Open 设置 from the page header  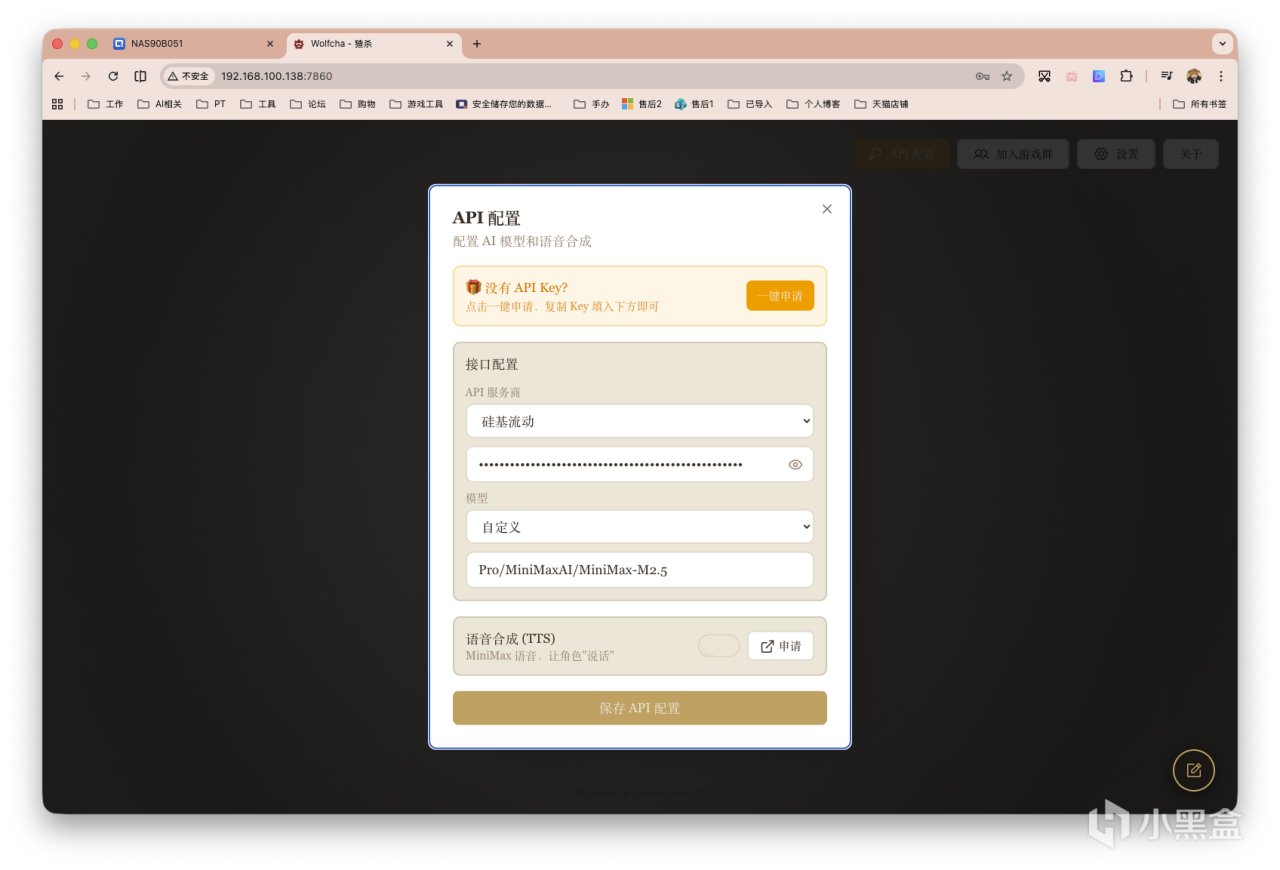click(x=1116, y=154)
